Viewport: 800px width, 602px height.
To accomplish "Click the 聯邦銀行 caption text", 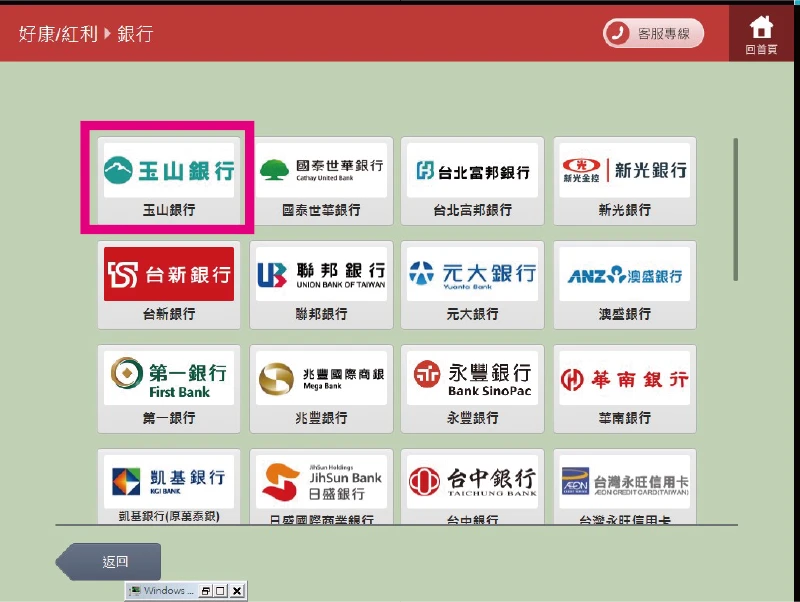I will point(321,314).
